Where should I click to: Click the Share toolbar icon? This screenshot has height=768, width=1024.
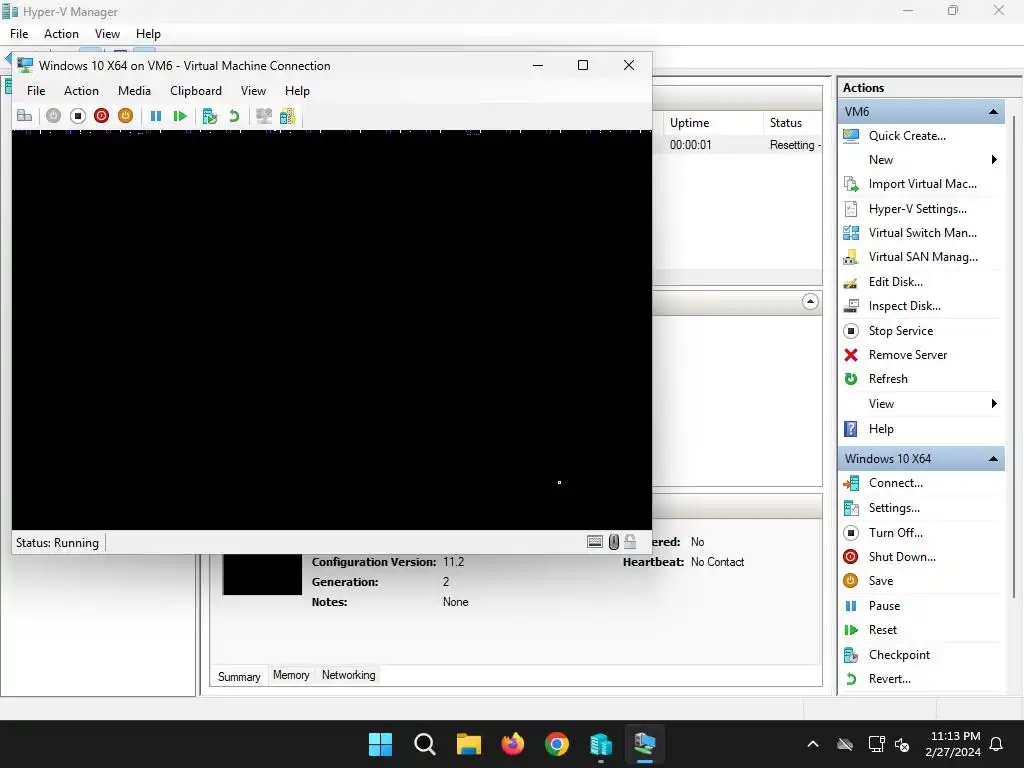pyautogui.click(x=287, y=116)
